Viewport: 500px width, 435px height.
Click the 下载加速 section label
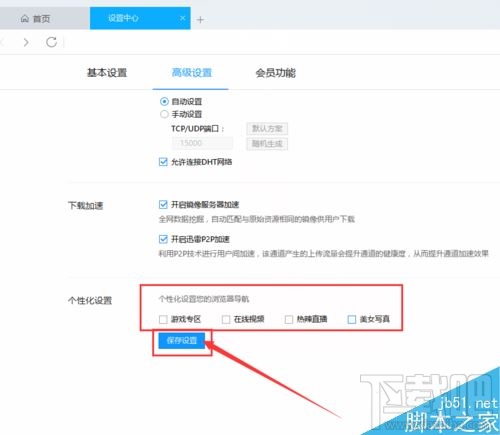86,205
